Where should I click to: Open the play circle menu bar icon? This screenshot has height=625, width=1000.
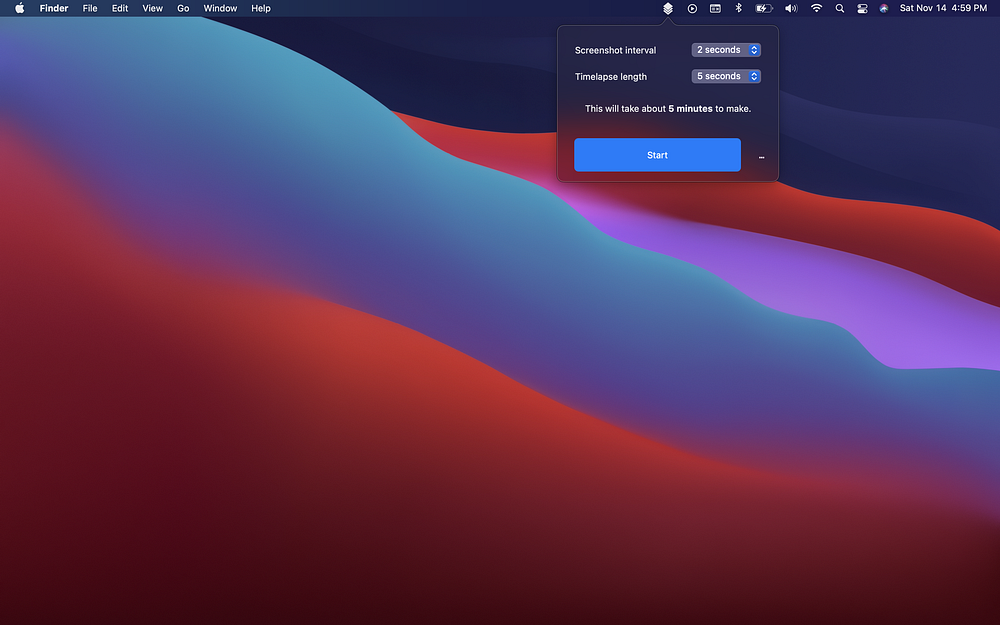692,8
